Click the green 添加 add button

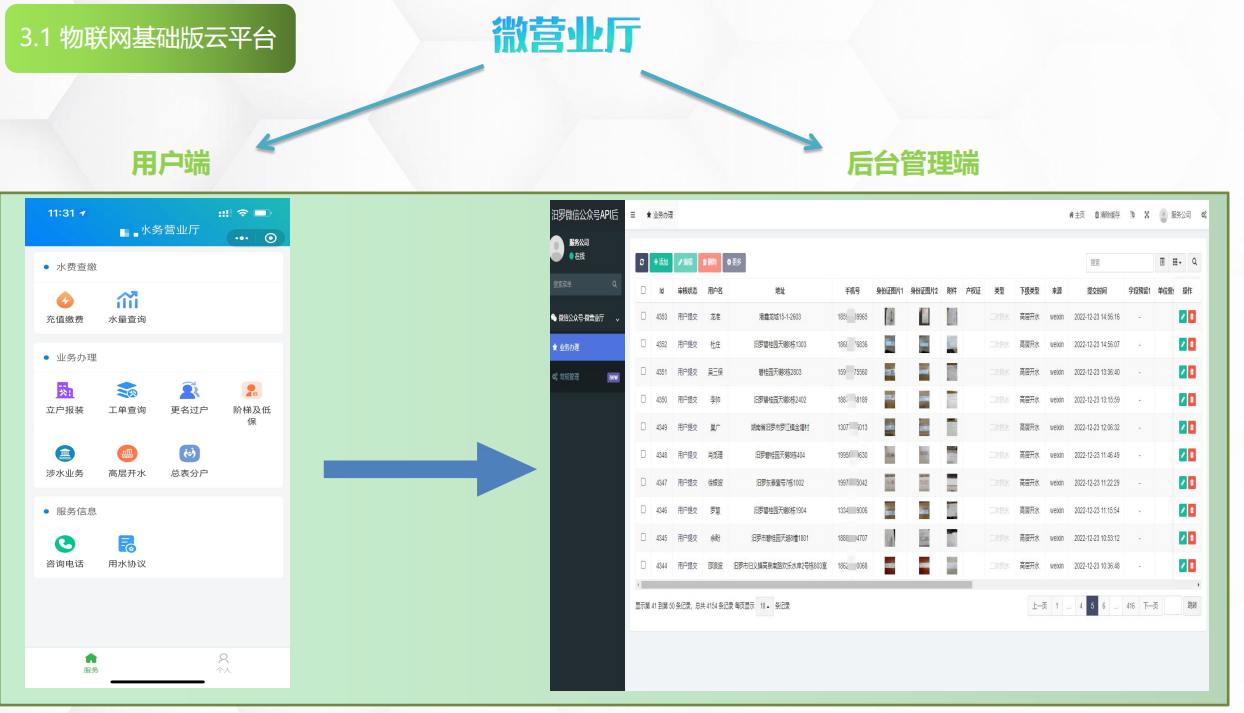(661, 262)
